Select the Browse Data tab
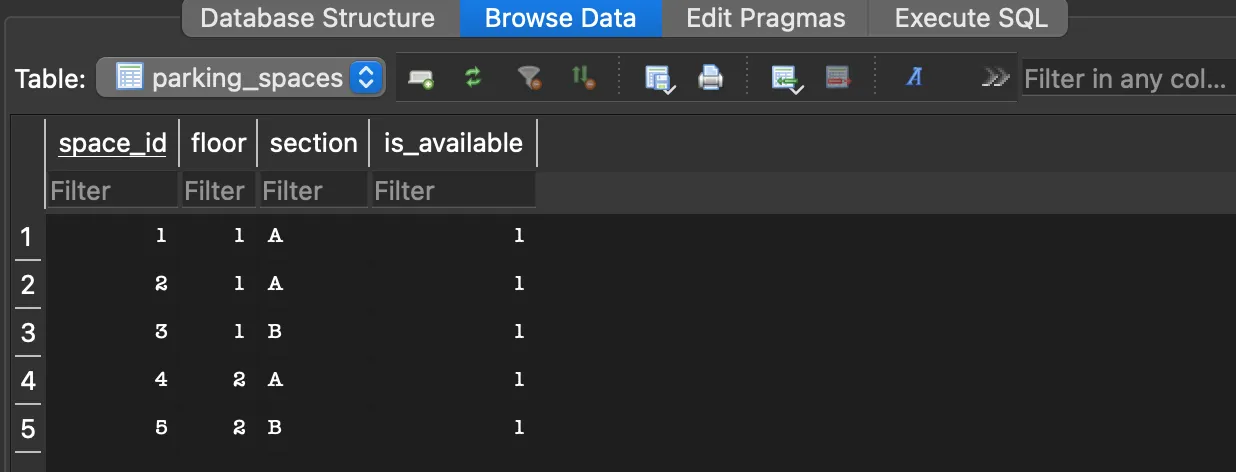The image size is (1236, 472). pos(560,18)
